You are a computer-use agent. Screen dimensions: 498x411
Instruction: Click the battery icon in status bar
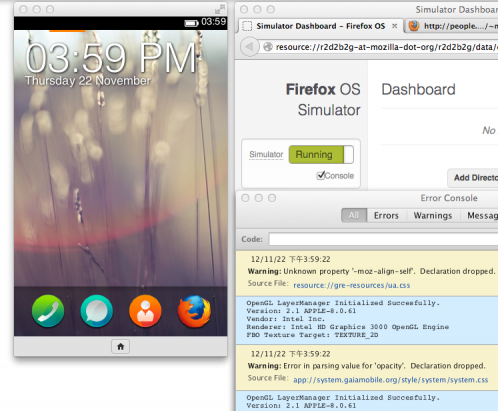pos(191,23)
